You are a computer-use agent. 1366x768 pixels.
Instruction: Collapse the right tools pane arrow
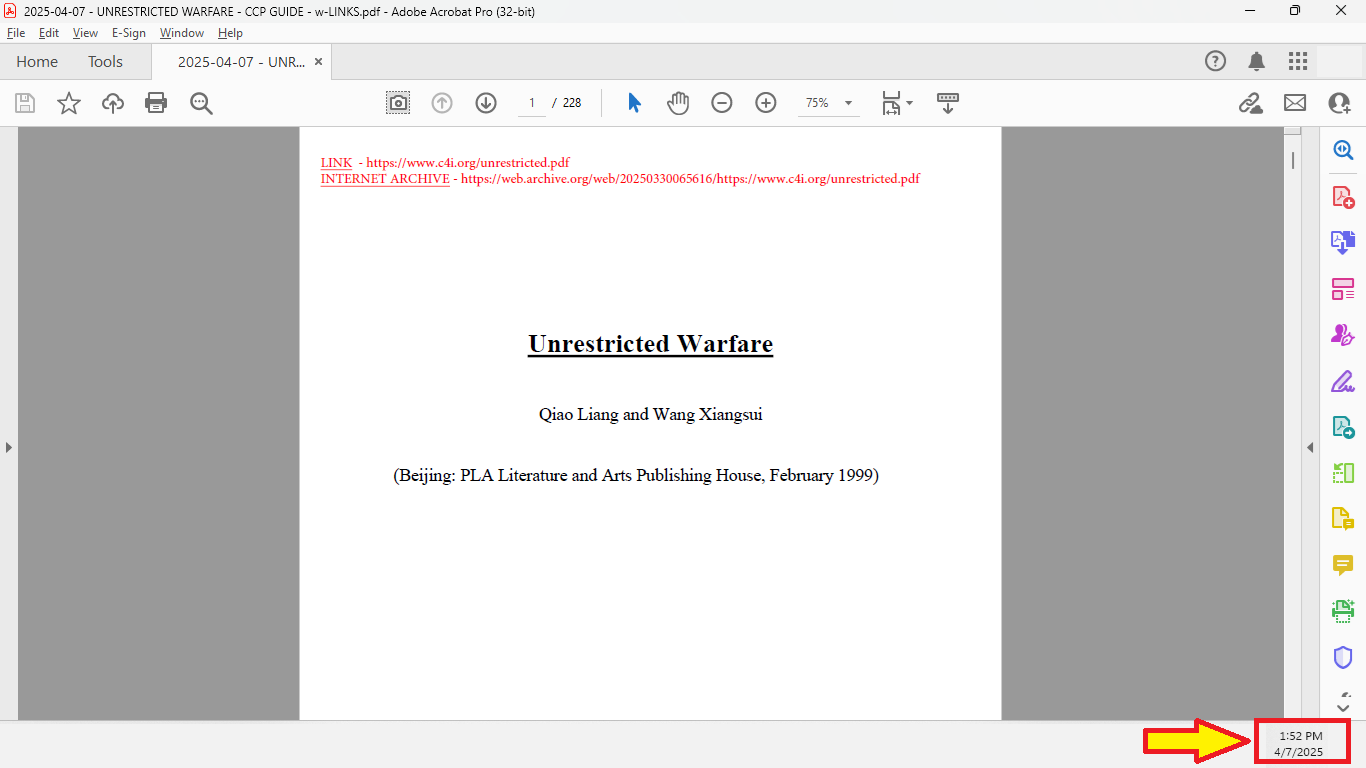coord(1310,447)
